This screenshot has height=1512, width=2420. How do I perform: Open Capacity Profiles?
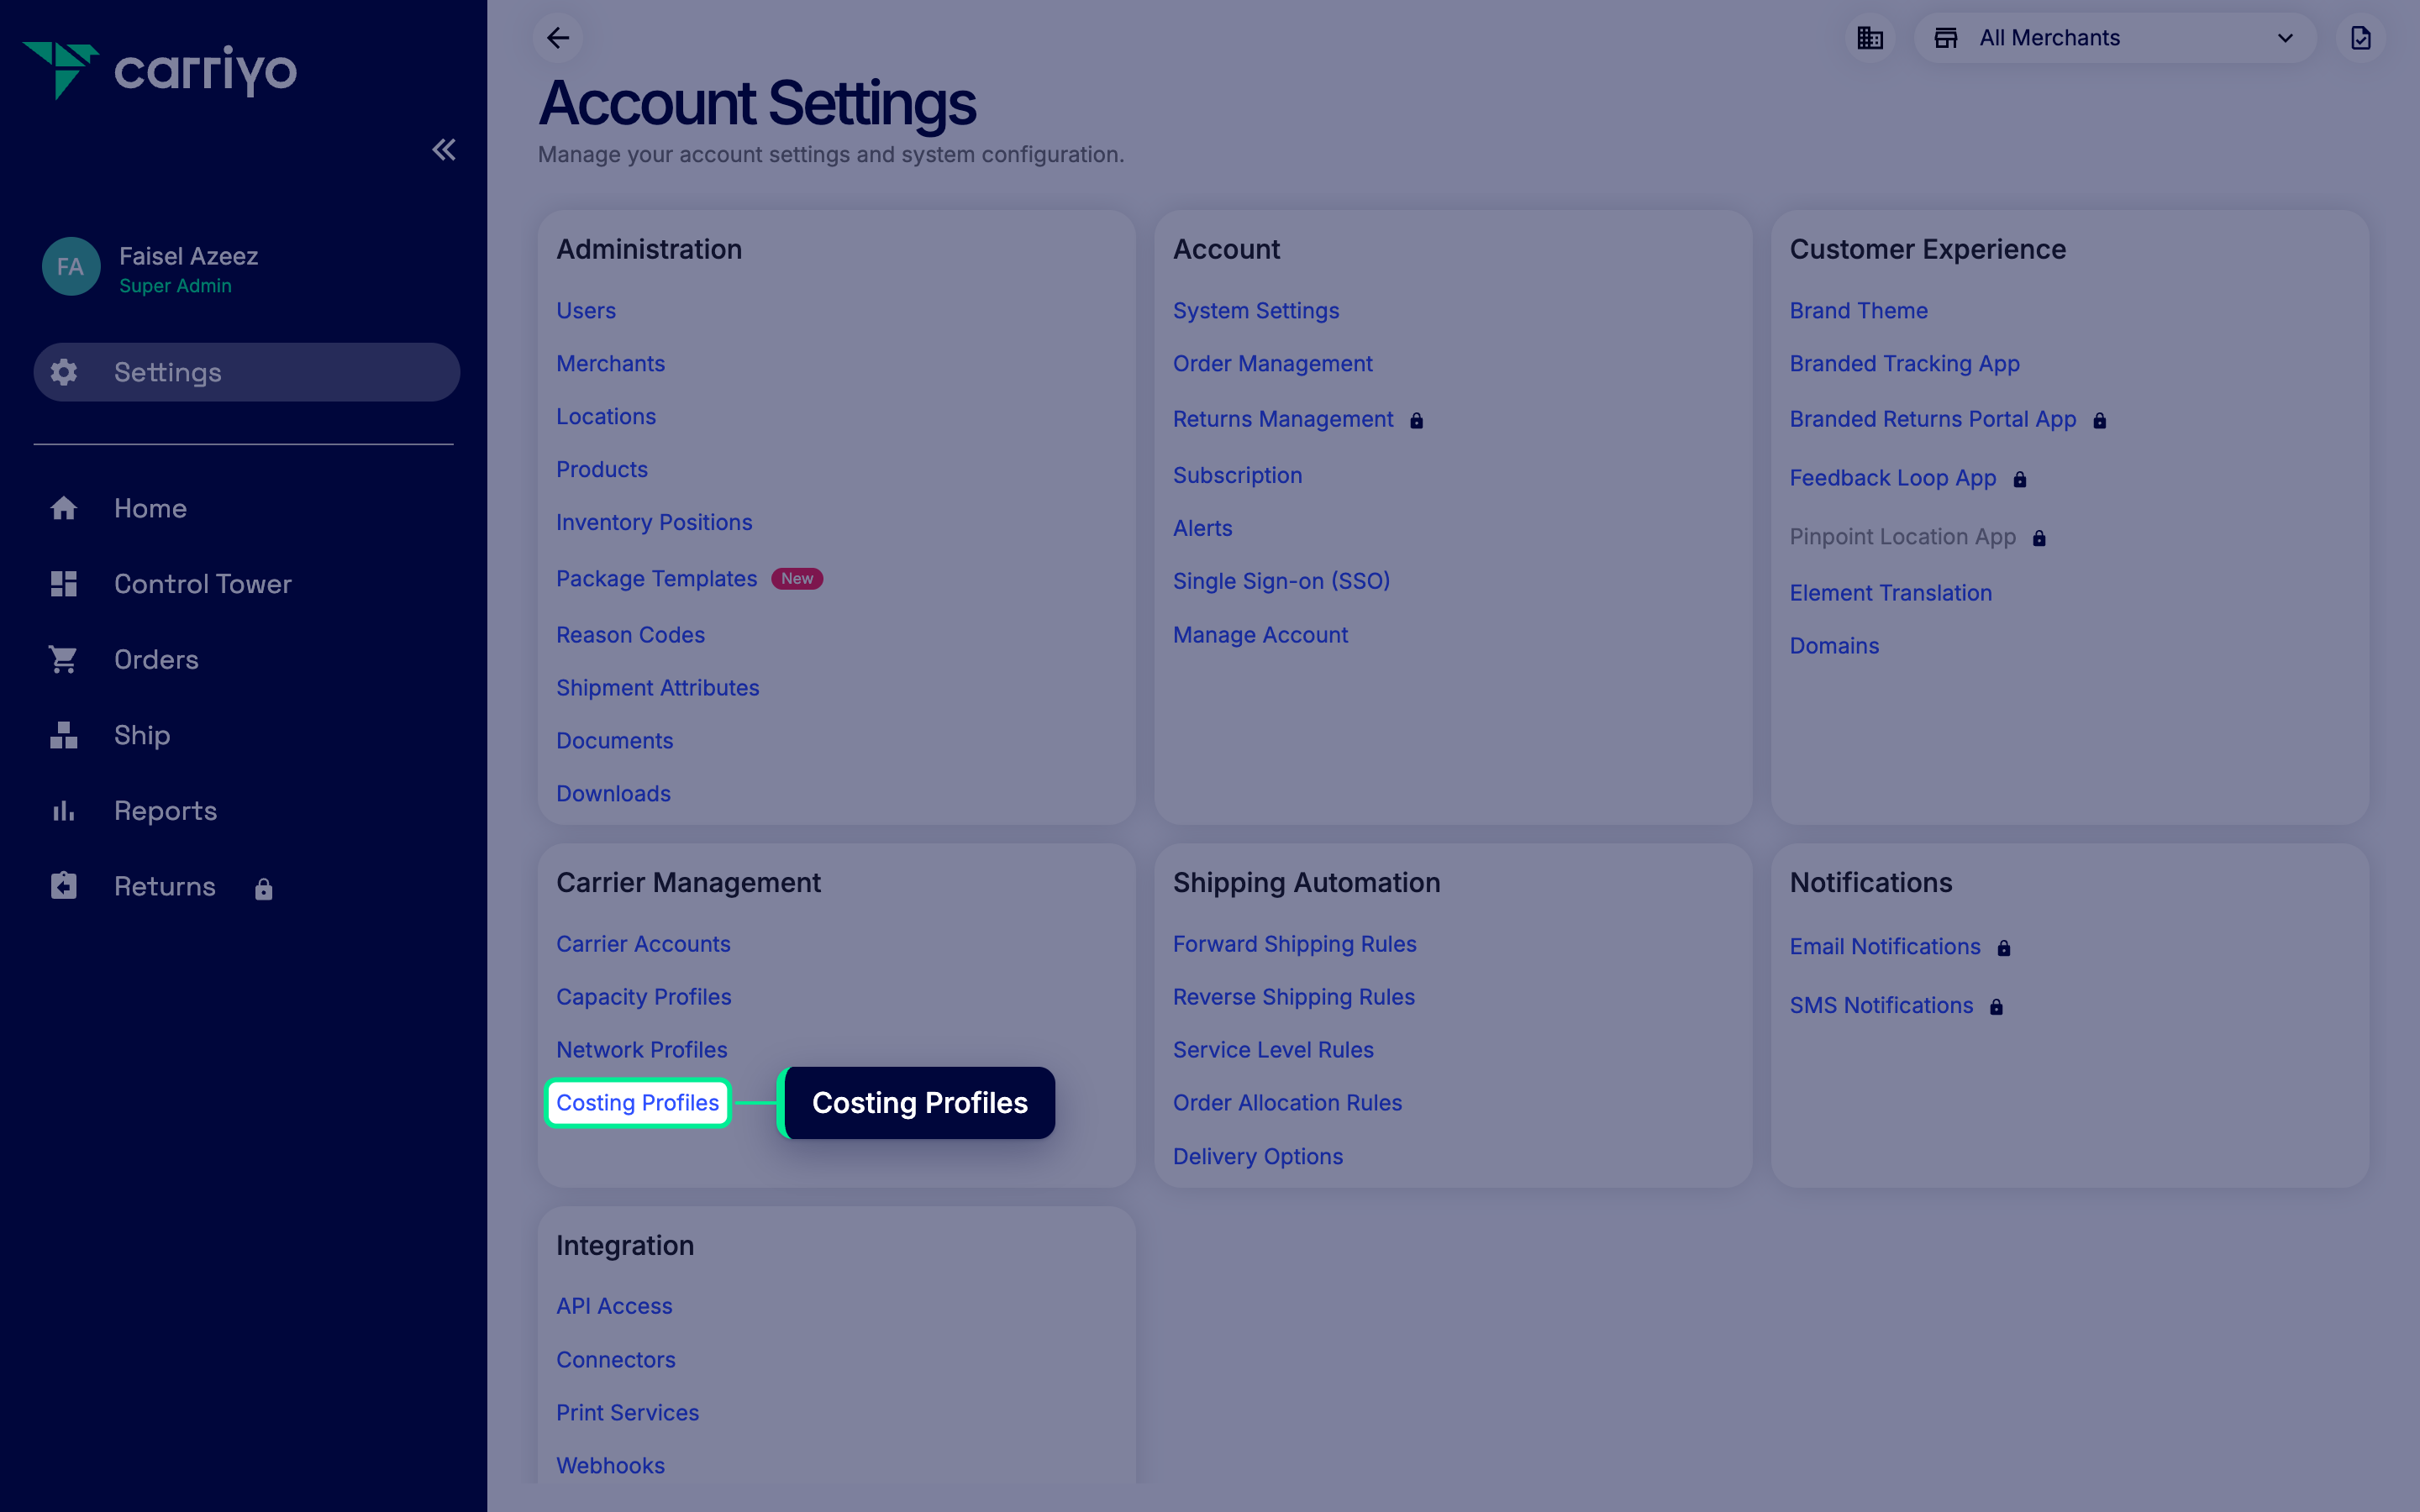(643, 997)
